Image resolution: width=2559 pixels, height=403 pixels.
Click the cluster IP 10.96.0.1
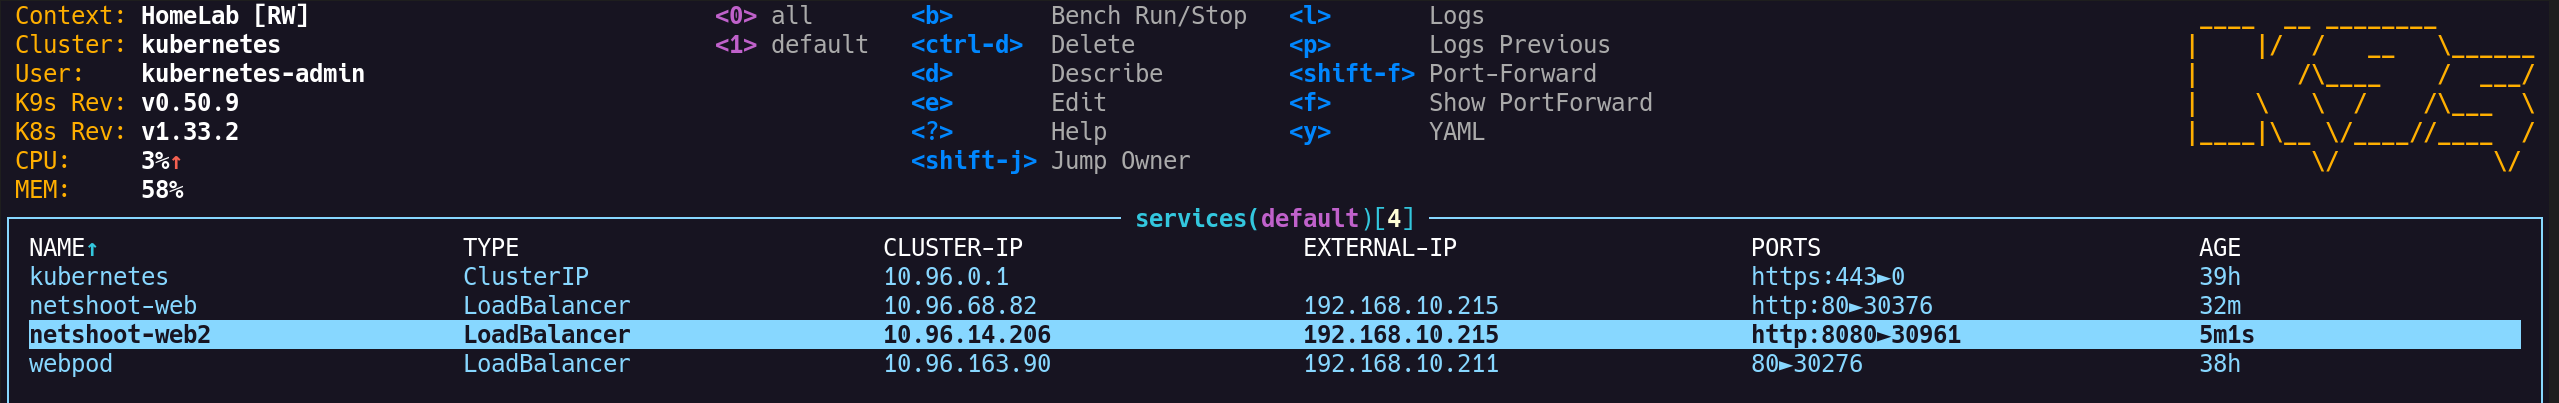(x=946, y=277)
